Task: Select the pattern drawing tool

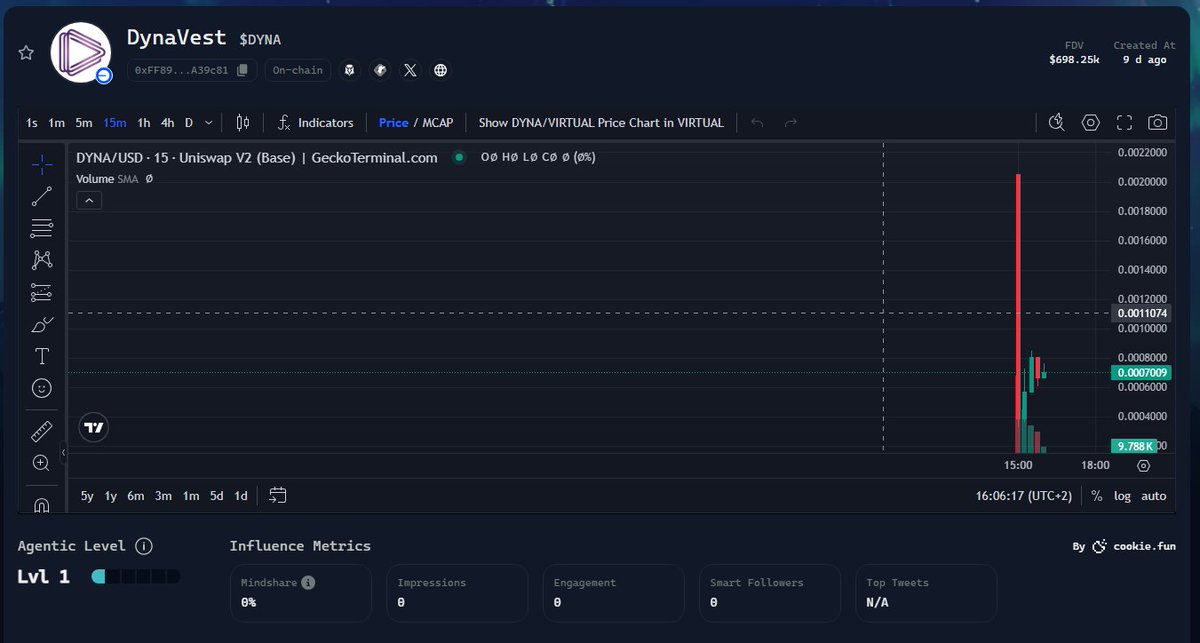Action: point(42,260)
